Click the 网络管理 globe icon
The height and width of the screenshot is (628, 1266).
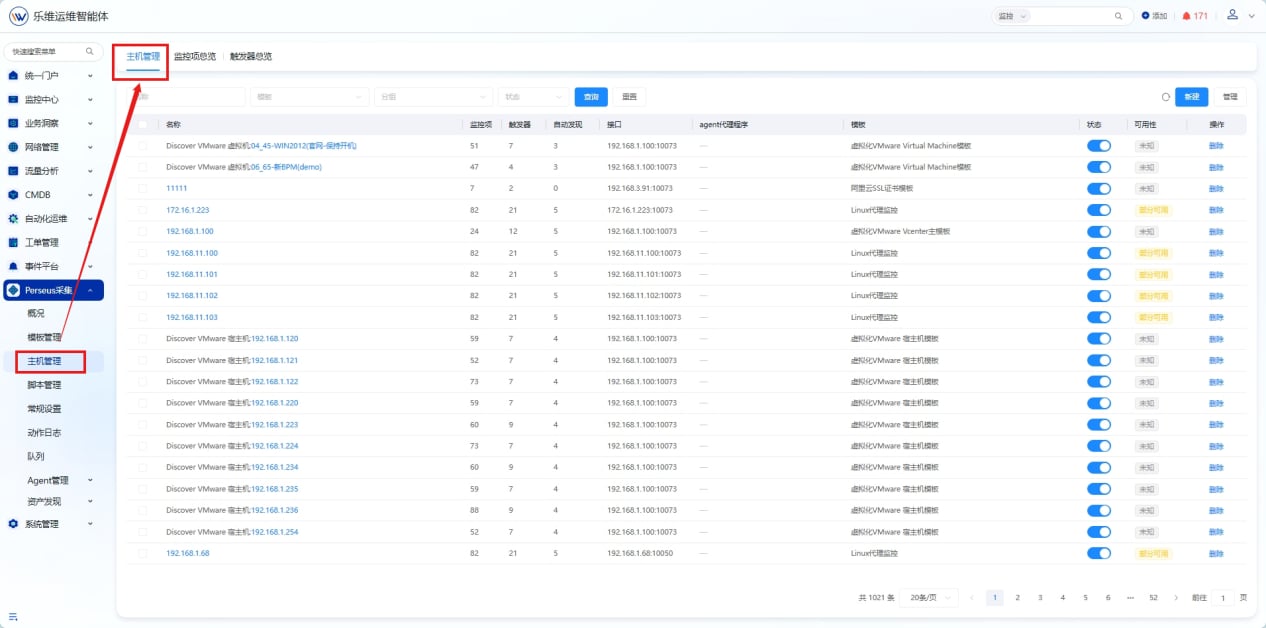click(13, 147)
